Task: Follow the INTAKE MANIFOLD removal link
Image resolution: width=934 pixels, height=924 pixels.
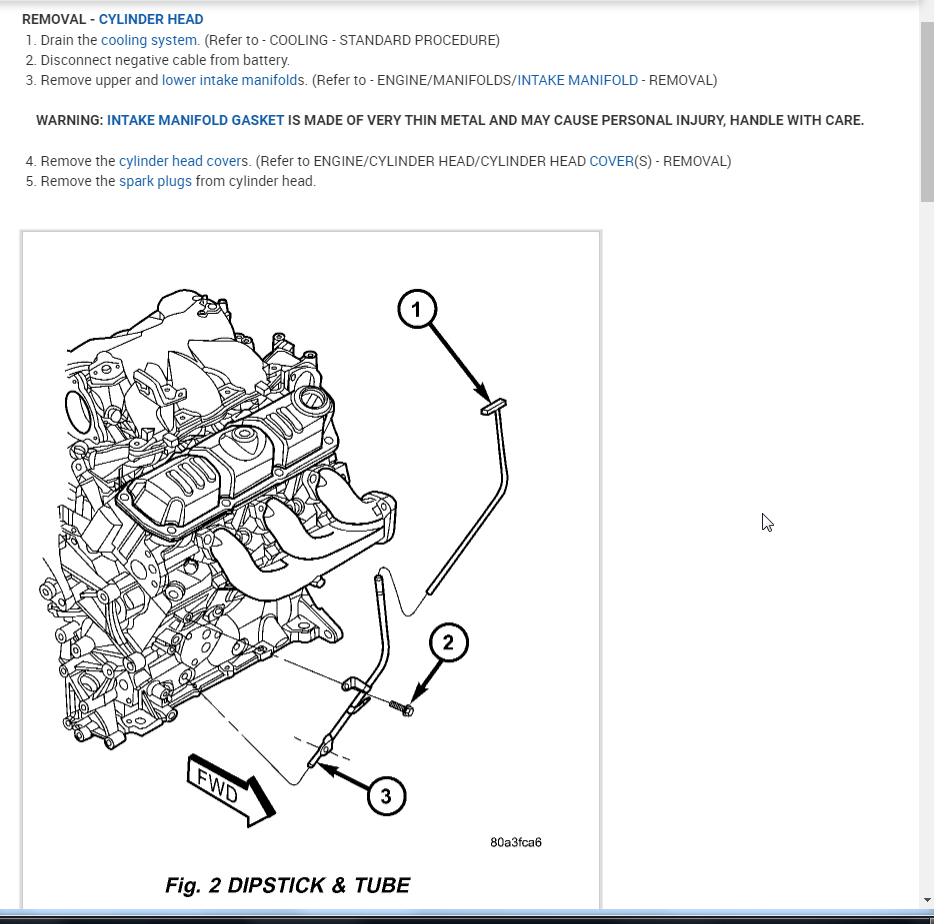Action: click(577, 80)
